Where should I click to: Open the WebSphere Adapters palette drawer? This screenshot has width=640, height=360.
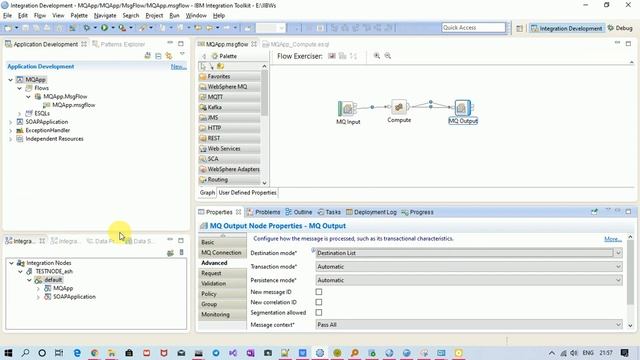[229, 169]
